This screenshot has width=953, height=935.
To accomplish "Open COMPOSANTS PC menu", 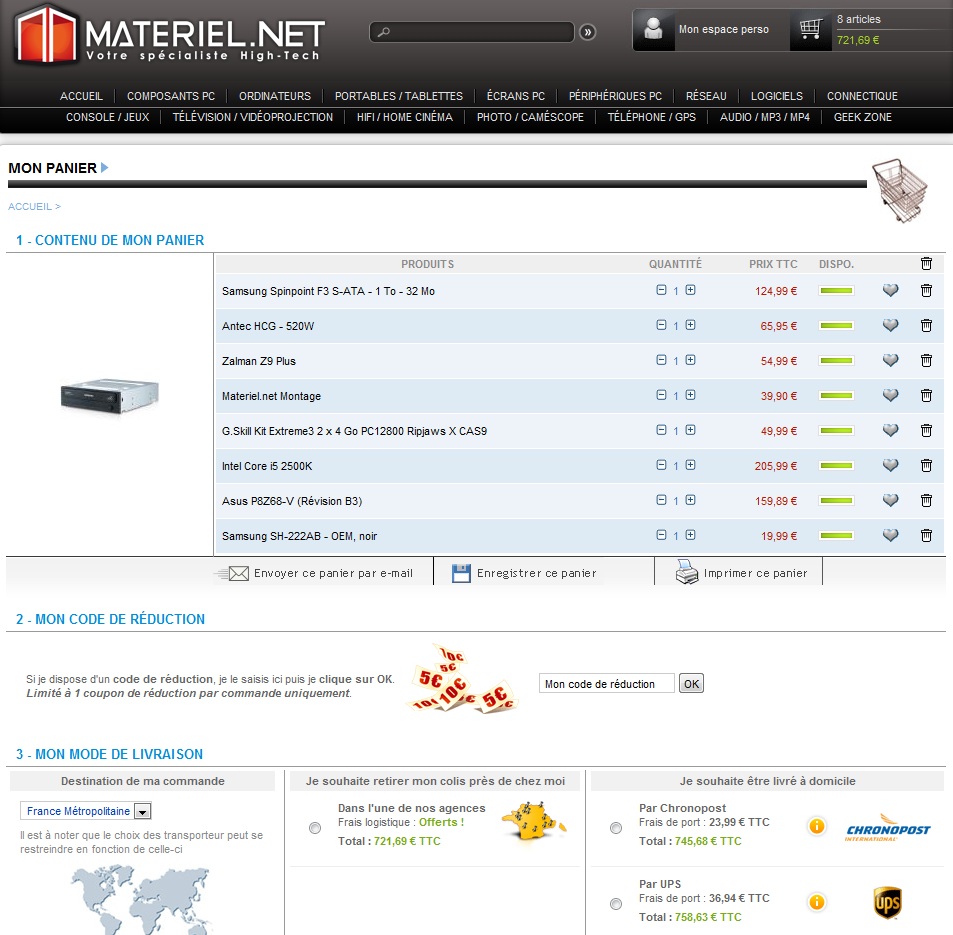I will [170, 96].
